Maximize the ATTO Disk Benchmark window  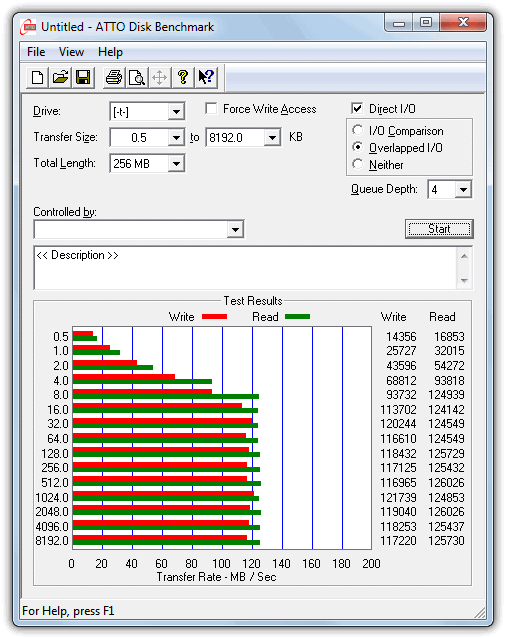[x=426, y=22]
